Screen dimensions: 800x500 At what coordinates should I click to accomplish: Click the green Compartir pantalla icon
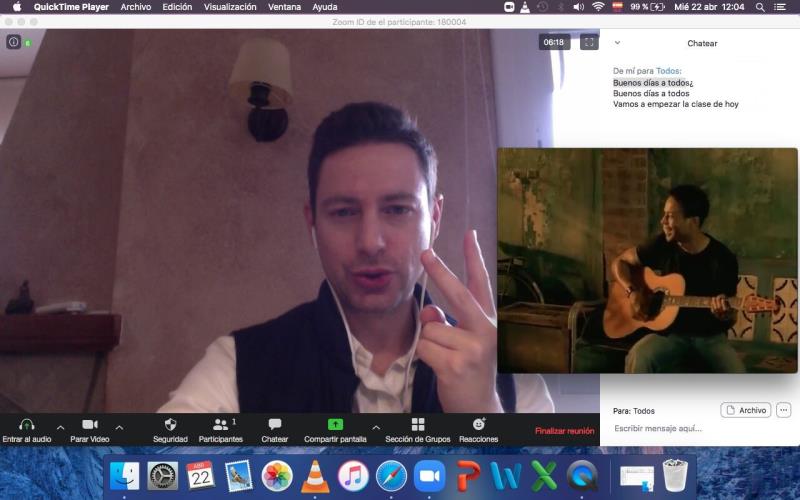(335, 424)
